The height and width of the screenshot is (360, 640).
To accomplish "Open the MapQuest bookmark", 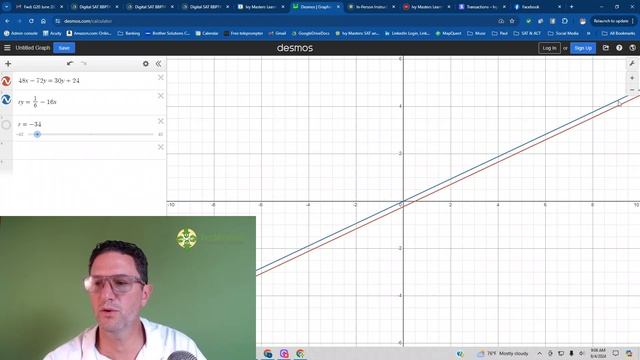I will pyautogui.click(x=448, y=33).
